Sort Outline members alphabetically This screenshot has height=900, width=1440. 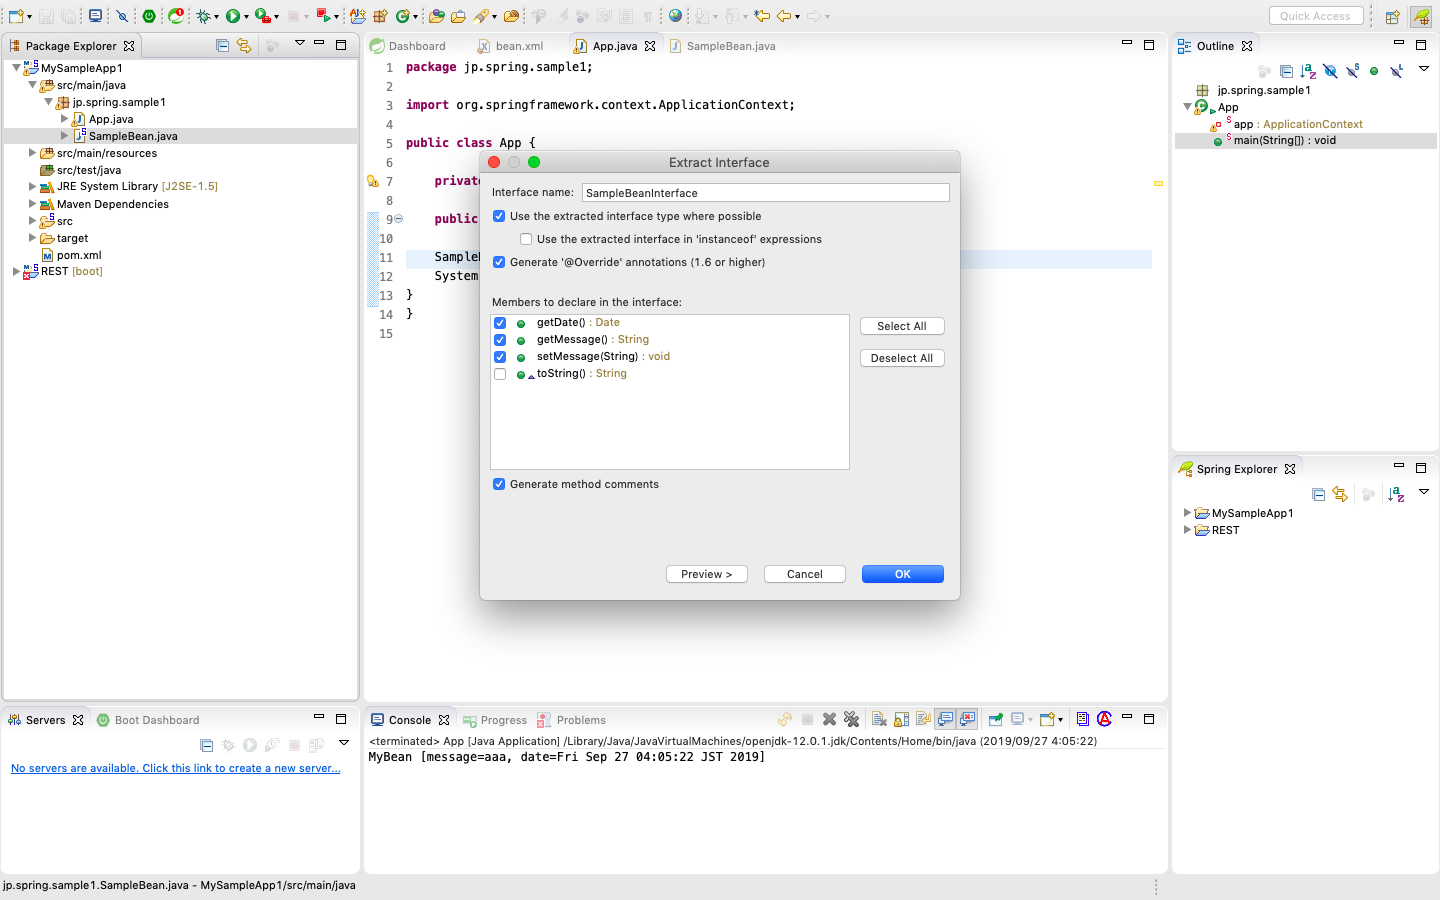(x=1308, y=71)
